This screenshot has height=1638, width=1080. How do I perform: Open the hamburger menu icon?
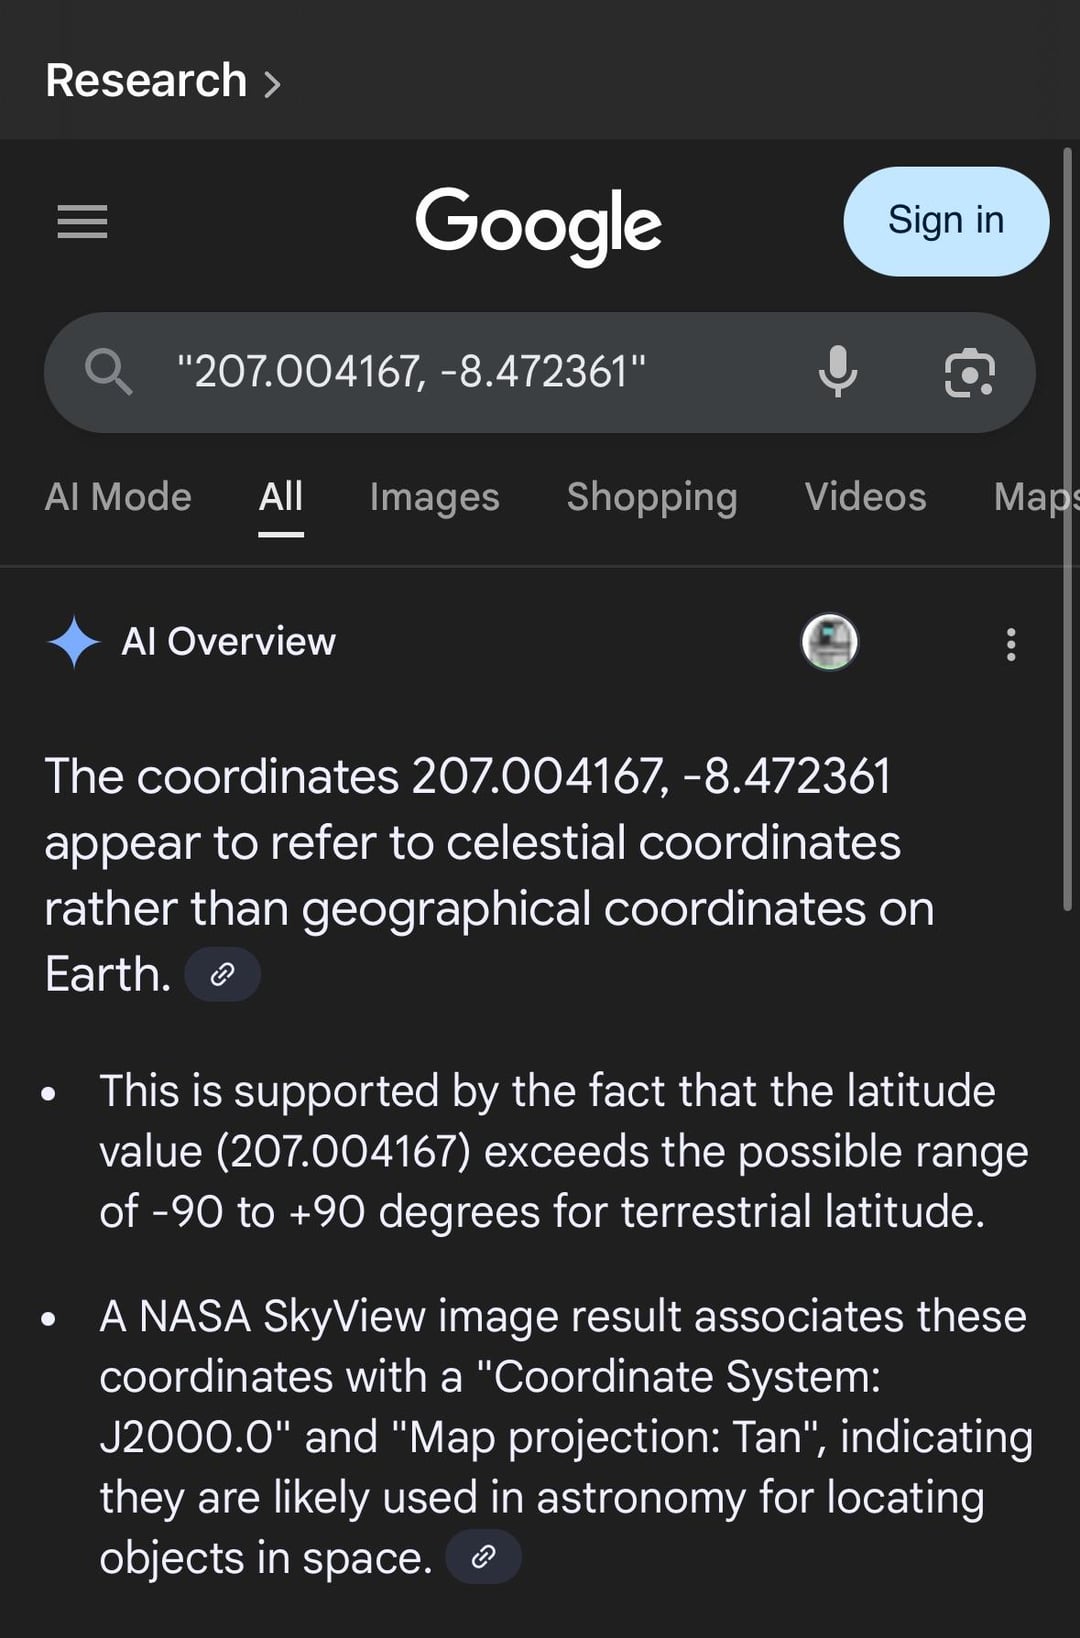pyautogui.click(x=82, y=222)
